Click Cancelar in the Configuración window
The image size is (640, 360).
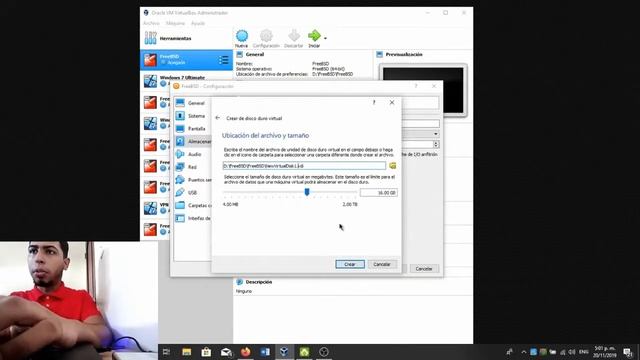coord(424,269)
